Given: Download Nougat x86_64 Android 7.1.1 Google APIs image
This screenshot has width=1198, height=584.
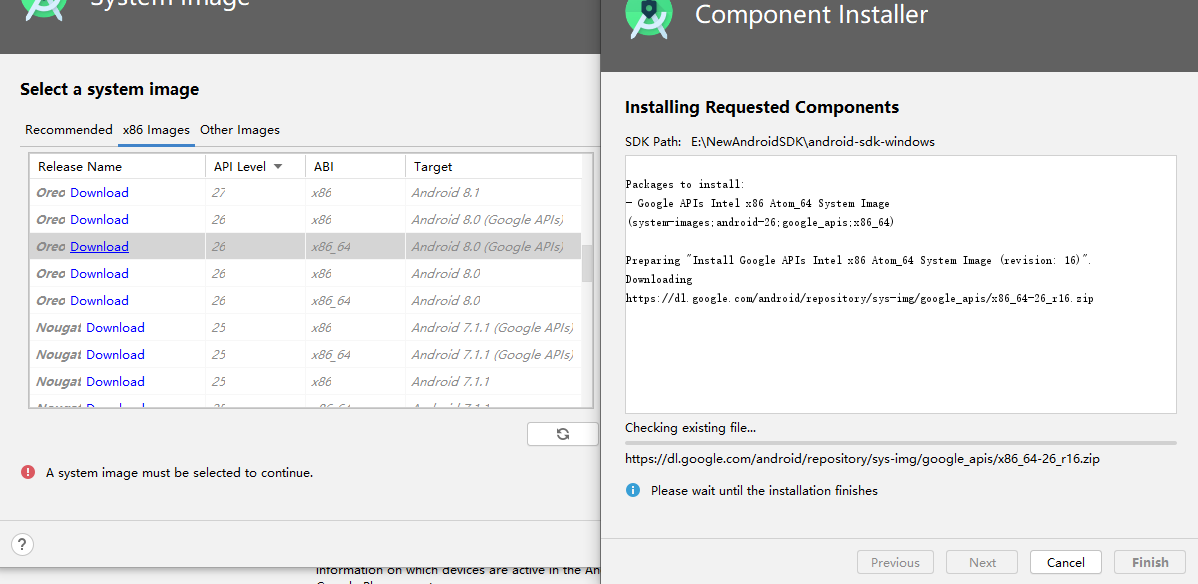Looking at the screenshot, I should point(115,355).
